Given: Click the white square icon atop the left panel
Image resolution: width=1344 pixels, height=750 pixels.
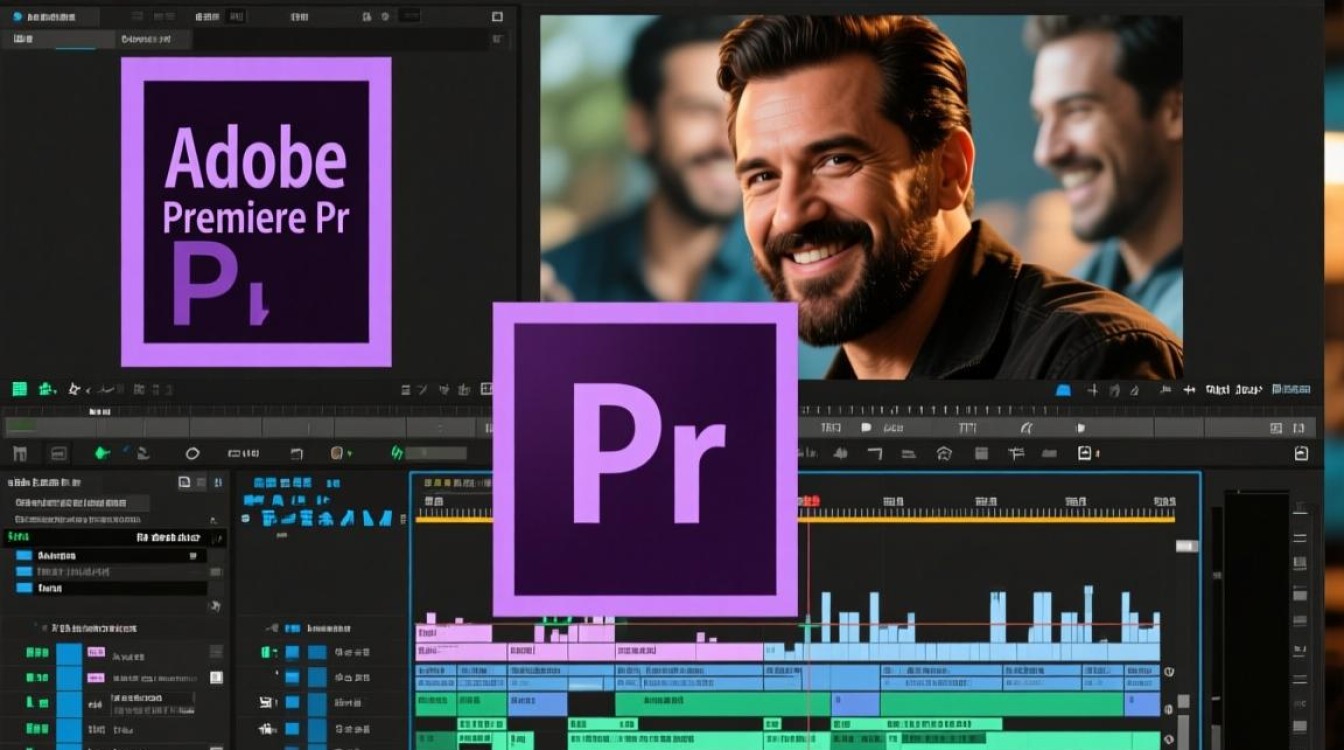Looking at the screenshot, I should pos(497,17).
